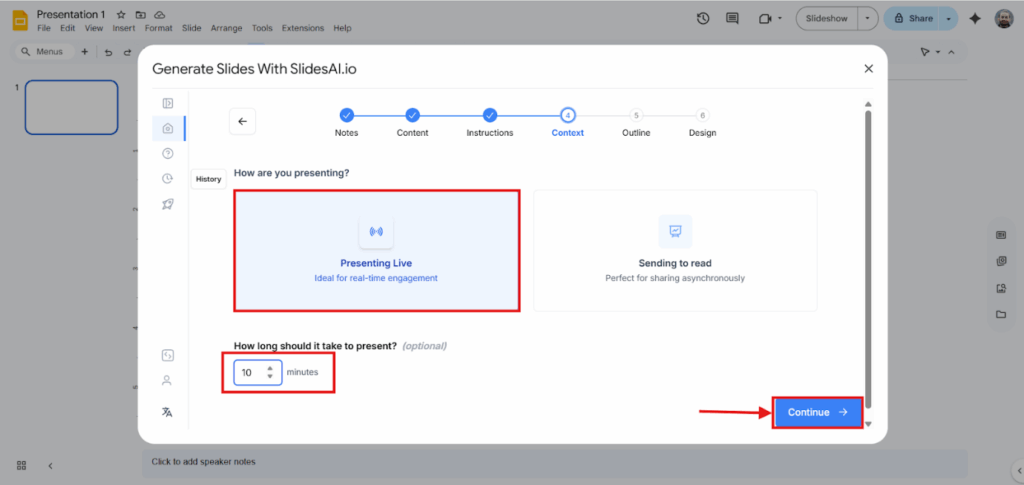This screenshot has width=1024, height=485.
Task: Star the Presentation 1 document
Action: pos(121,15)
